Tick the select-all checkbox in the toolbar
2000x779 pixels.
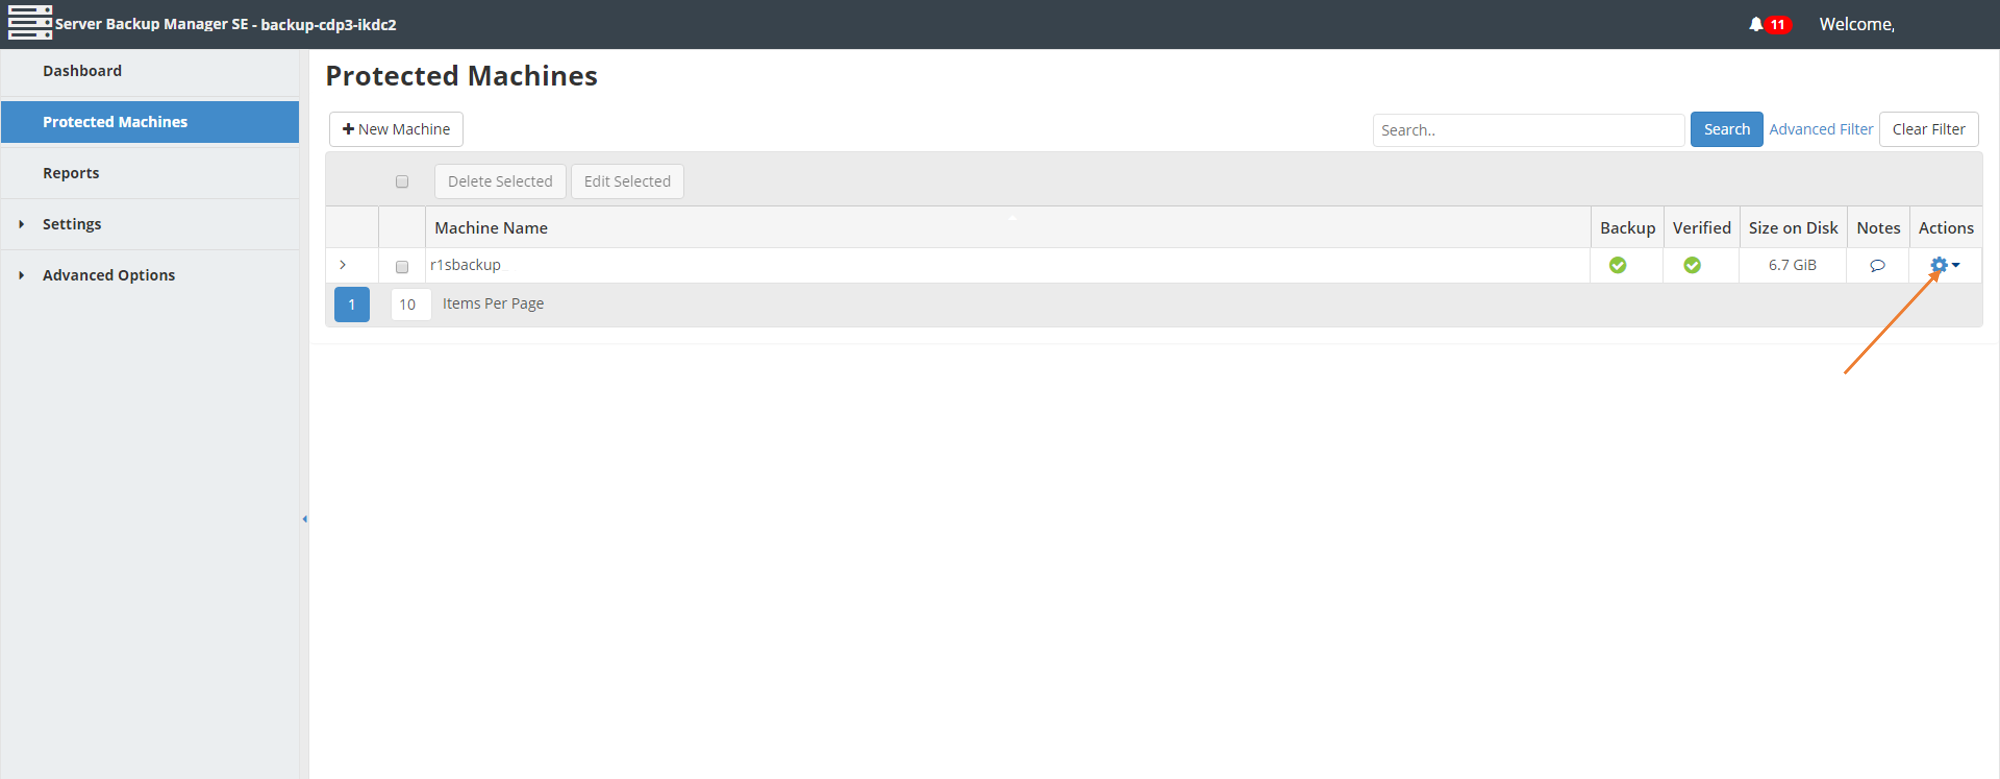[x=402, y=182]
